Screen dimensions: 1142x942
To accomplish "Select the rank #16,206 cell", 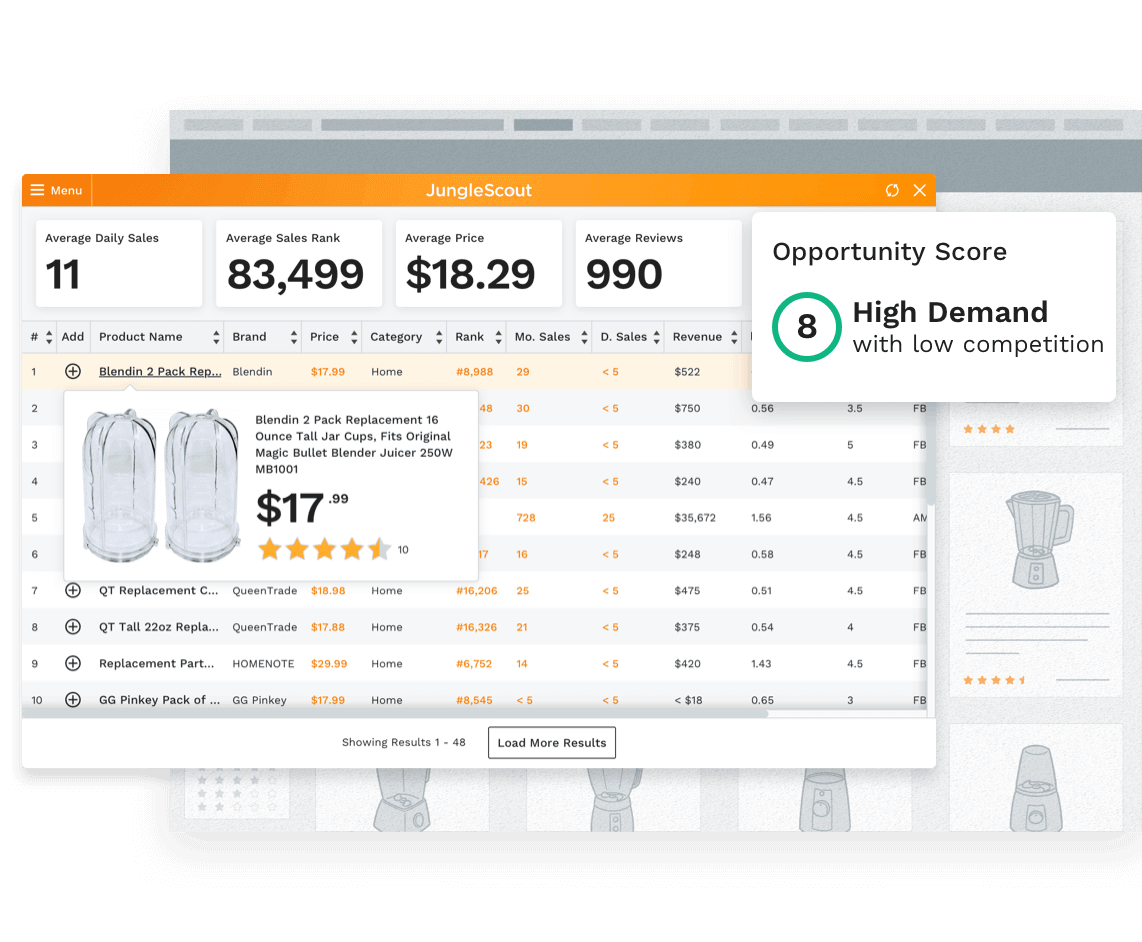I will (x=477, y=591).
